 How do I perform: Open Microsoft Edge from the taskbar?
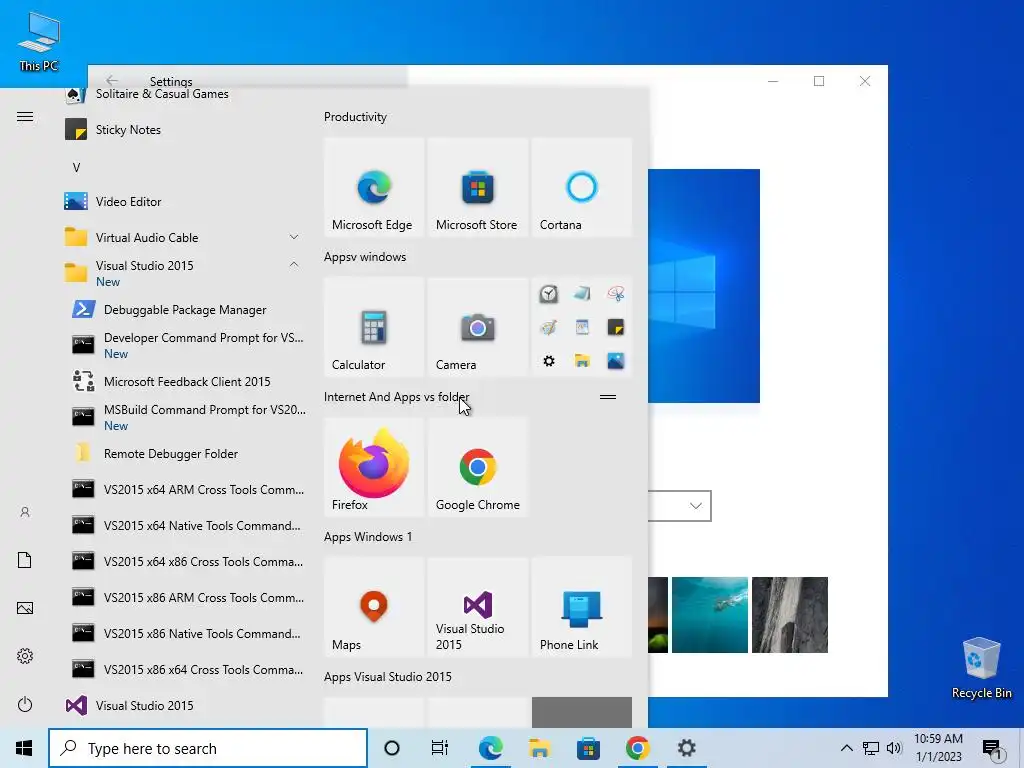pos(490,748)
